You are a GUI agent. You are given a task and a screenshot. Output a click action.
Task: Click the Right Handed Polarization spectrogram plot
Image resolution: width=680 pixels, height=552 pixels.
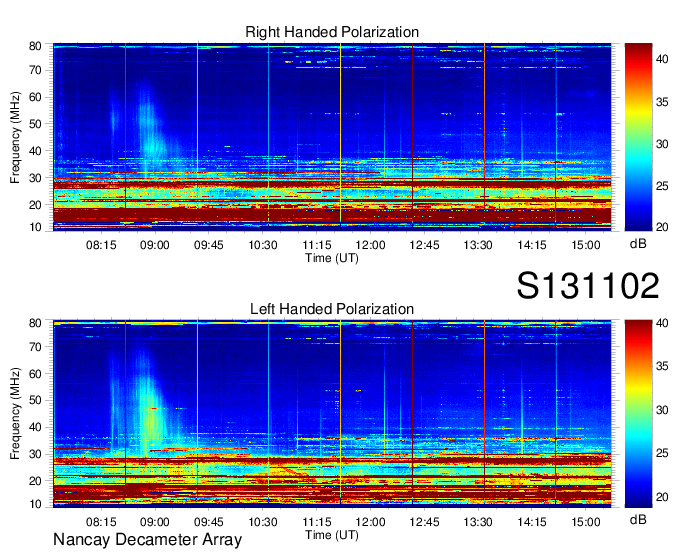[x=332, y=137]
